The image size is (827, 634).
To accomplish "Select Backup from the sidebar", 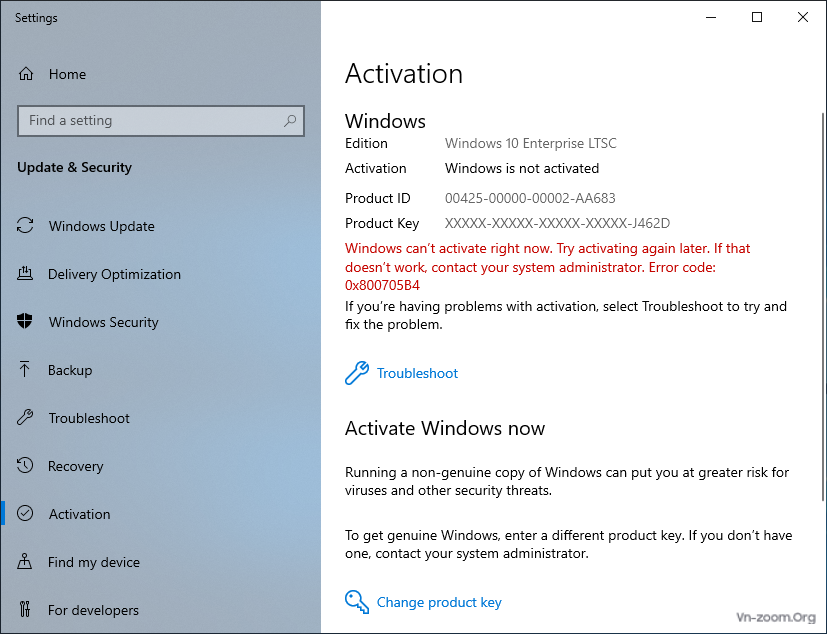I will 70,370.
